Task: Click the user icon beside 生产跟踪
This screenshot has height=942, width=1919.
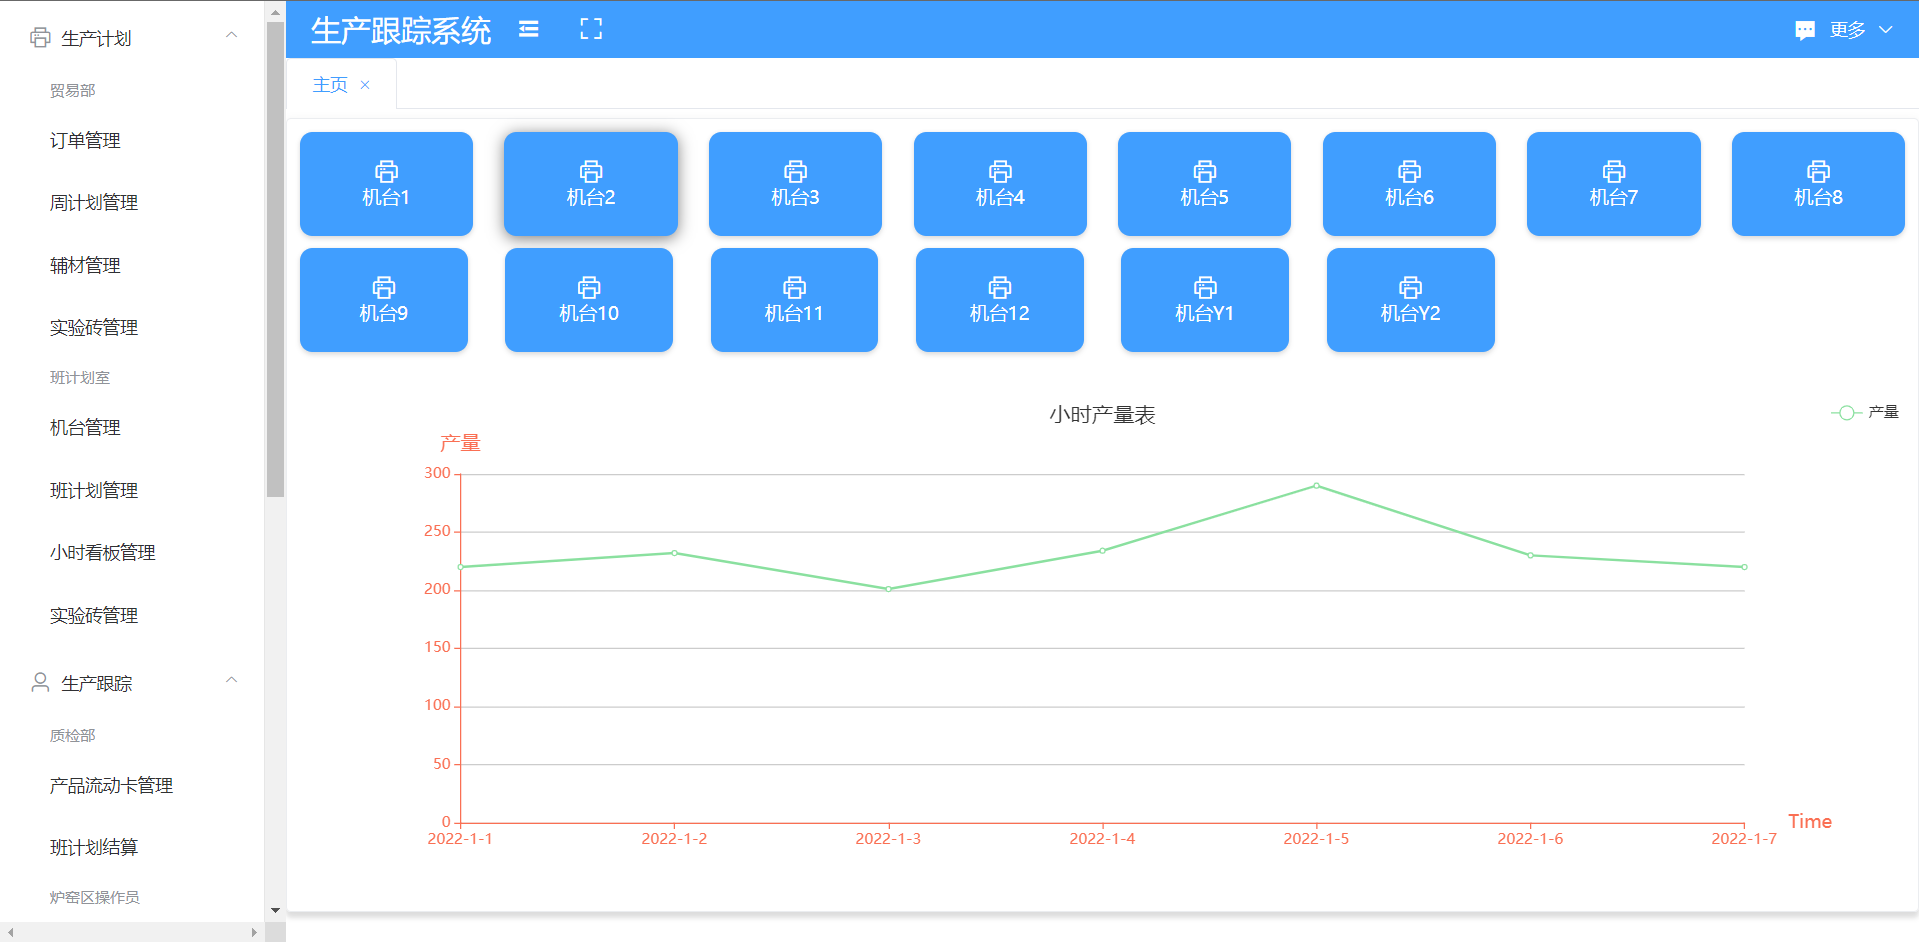Action: (40, 683)
